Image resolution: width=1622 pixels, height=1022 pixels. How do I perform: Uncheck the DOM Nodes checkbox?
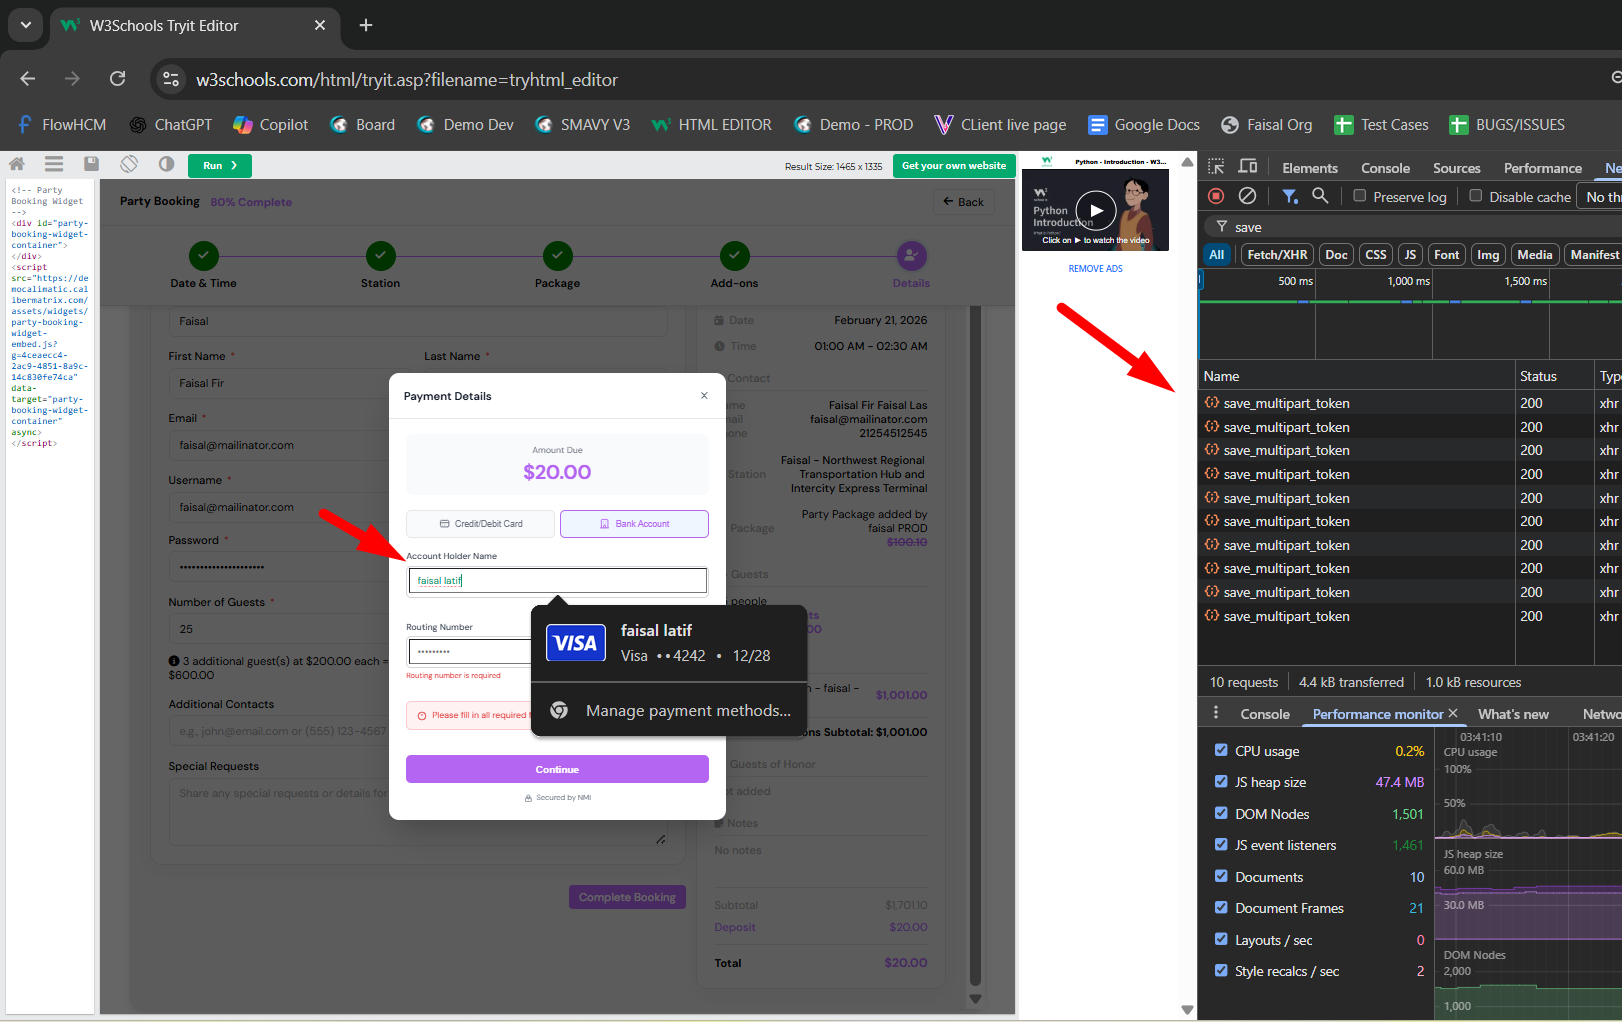coord(1221,813)
